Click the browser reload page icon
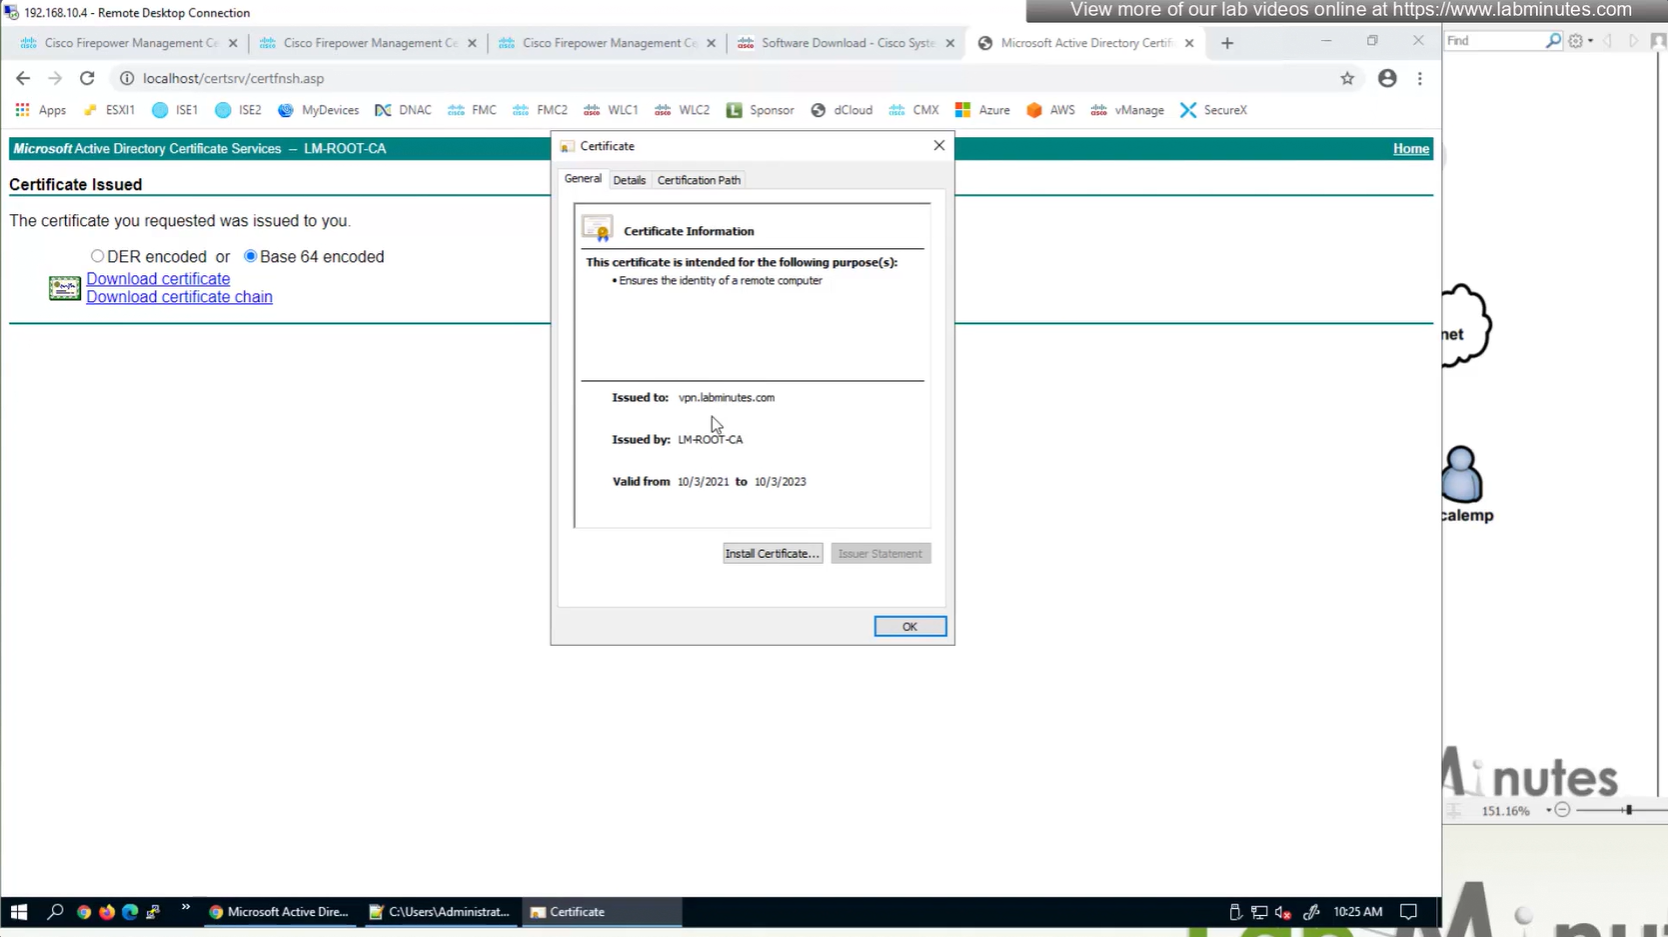Image resolution: width=1668 pixels, height=937 pixels. coord(87,78)
